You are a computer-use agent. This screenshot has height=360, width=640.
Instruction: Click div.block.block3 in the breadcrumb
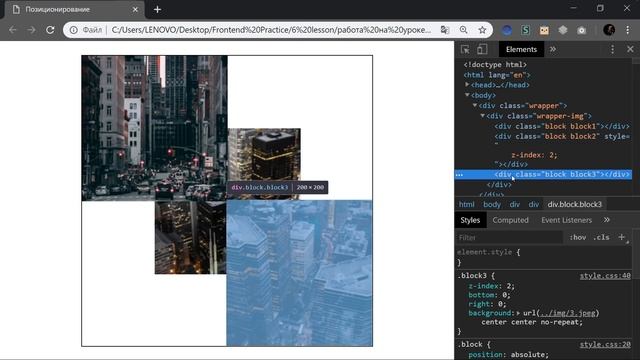click(574, 204)
